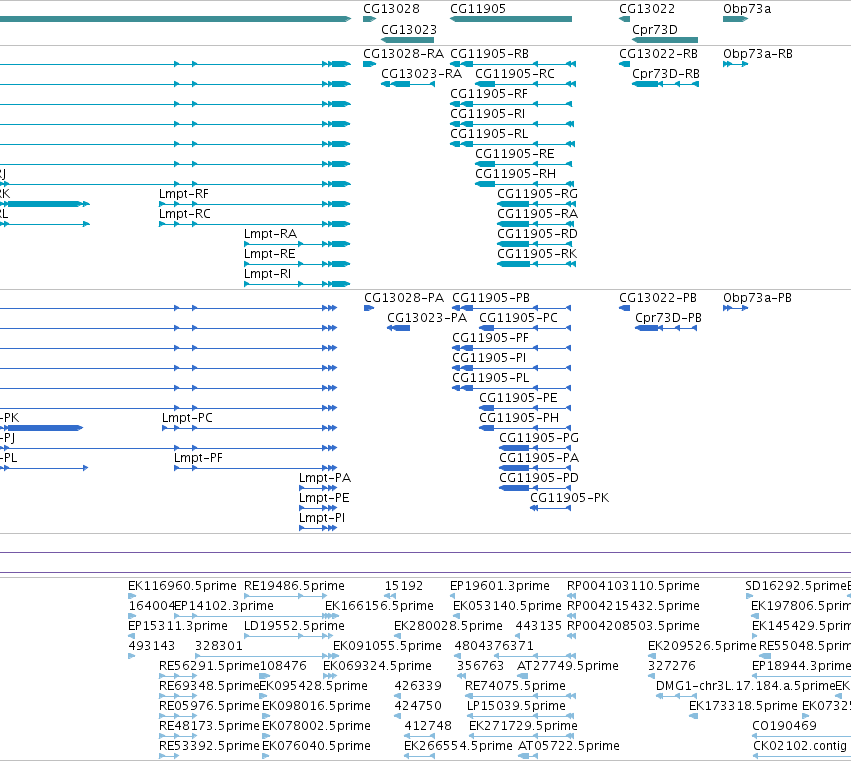This screenshot has height=761, width=851.
Task: Click EST RE74075.5prime
Action: pyautogui.click(x=516, y=686)
